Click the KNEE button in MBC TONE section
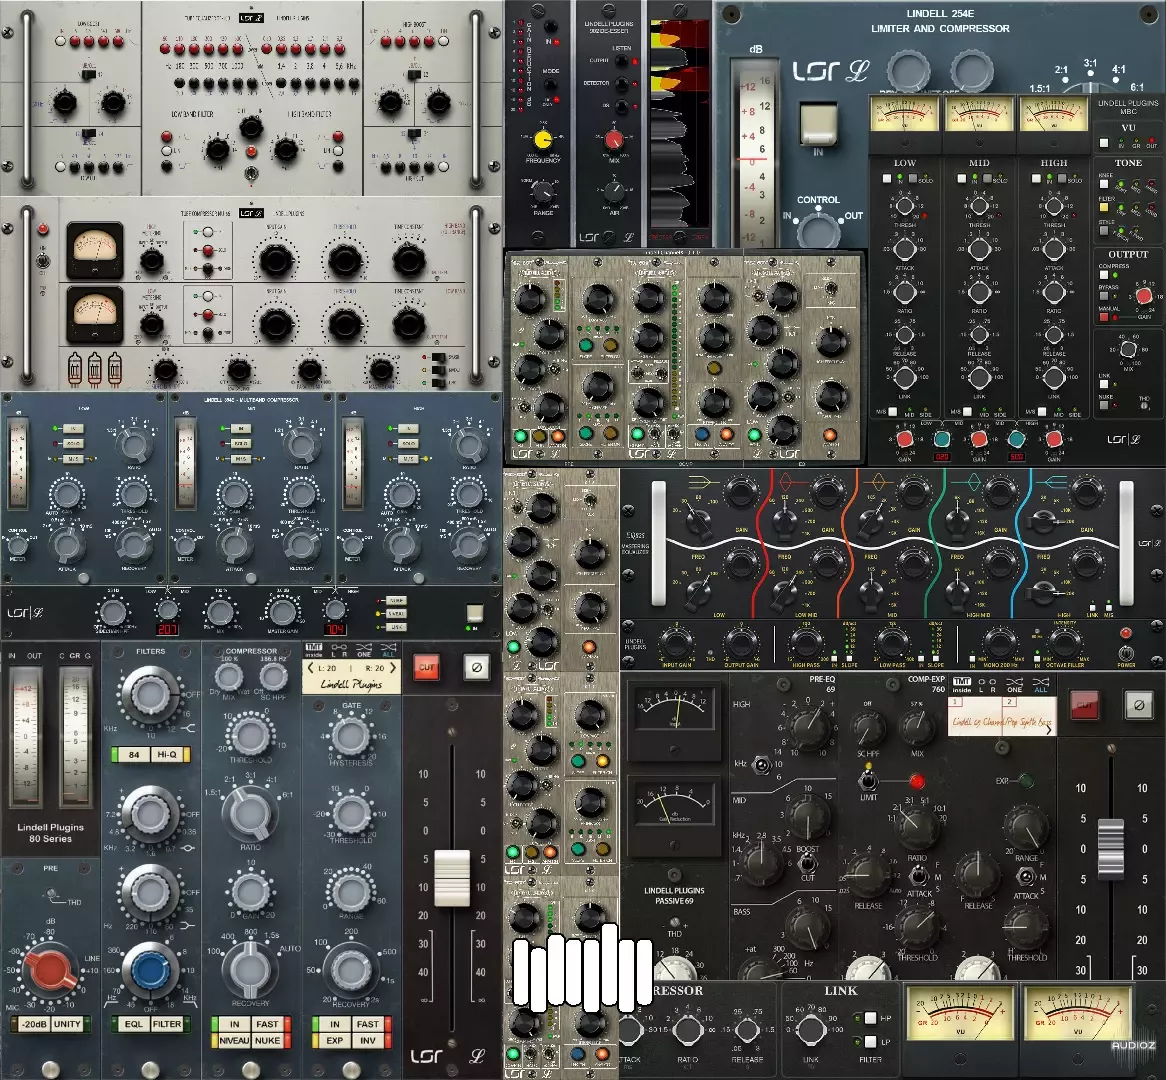This screenshot has height=1080, width=1166. coord(1105,184)
